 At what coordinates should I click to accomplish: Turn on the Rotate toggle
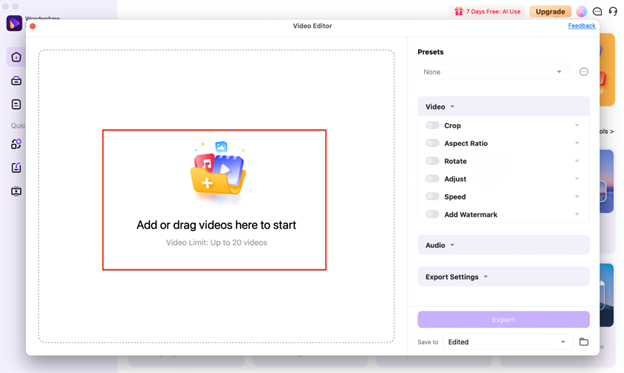432,161
